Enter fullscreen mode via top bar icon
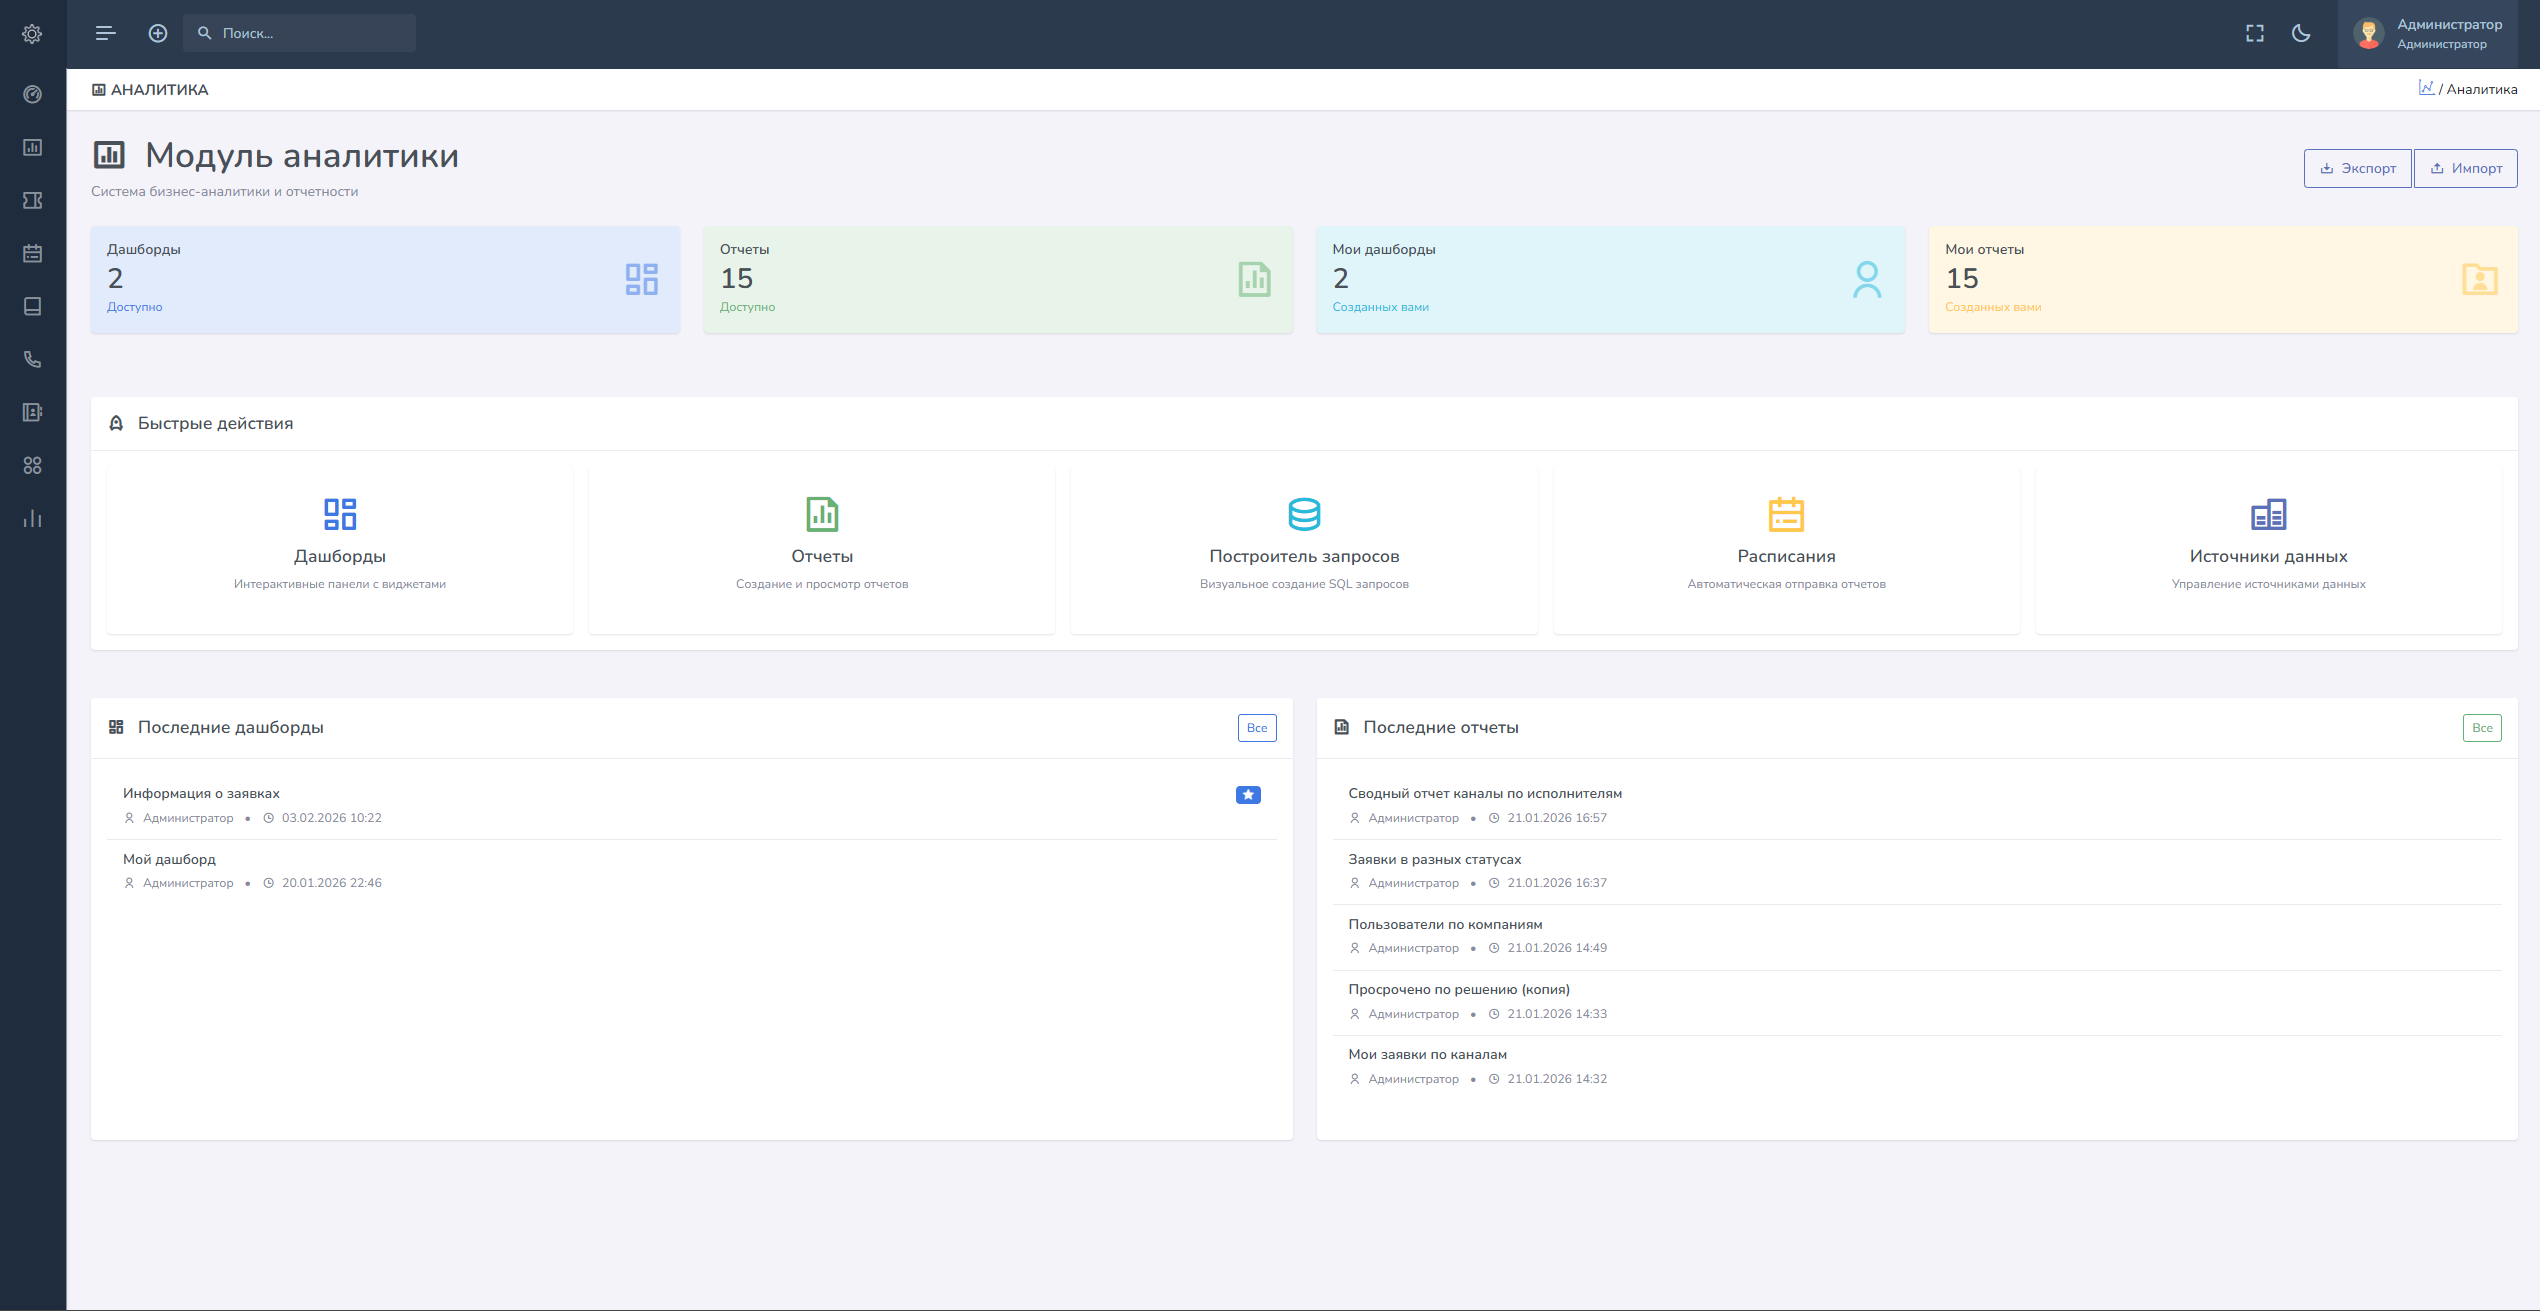Screen dimensions: 2540x1311 click(2254, 33)
